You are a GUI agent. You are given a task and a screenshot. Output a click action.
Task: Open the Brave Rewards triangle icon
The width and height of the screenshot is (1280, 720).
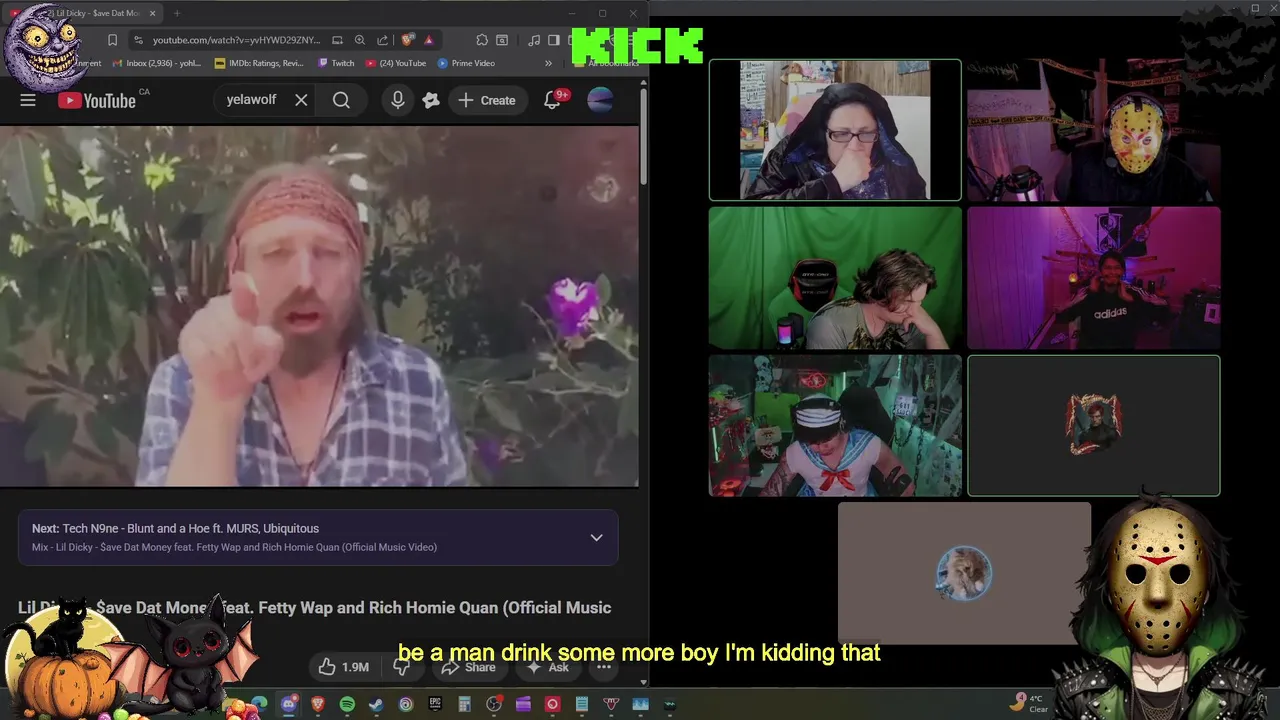428,40
